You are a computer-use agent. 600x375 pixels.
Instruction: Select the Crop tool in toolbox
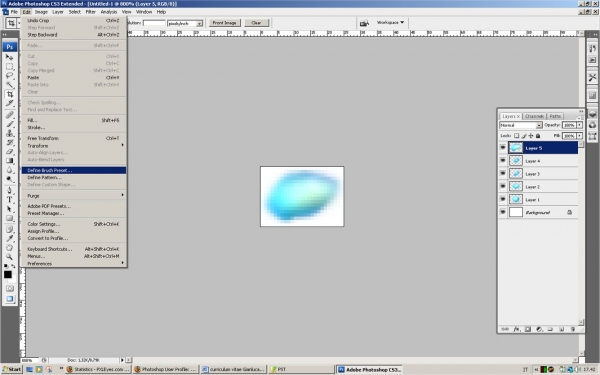pos(10,94)
